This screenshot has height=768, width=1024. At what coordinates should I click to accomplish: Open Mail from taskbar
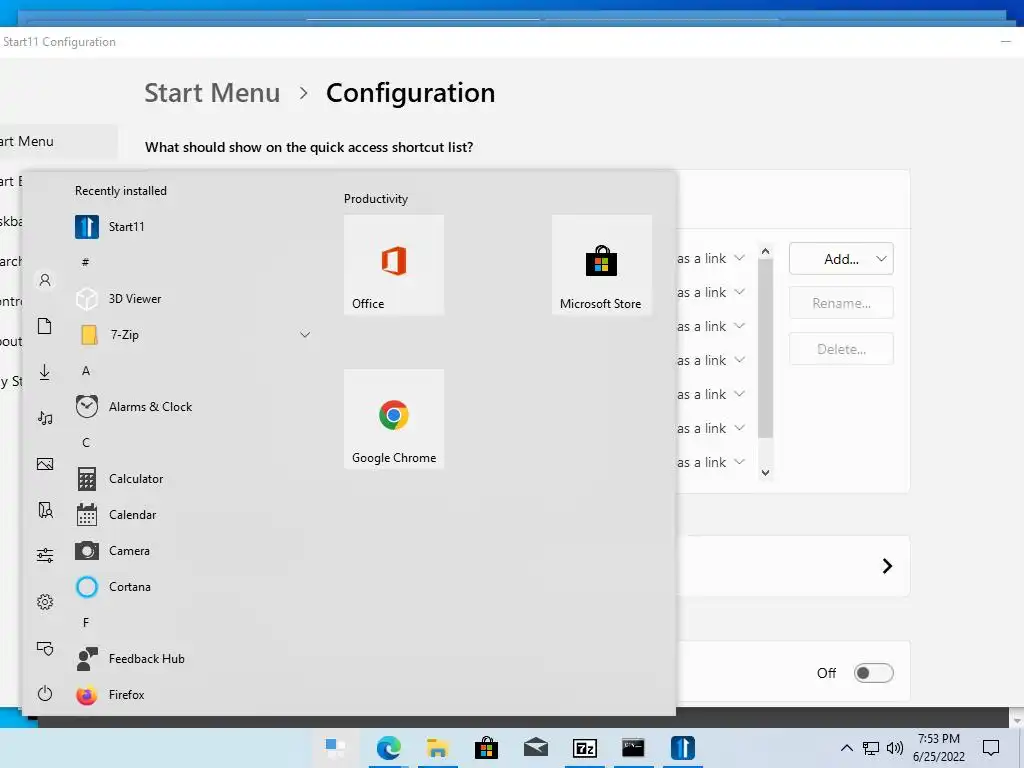536,748
